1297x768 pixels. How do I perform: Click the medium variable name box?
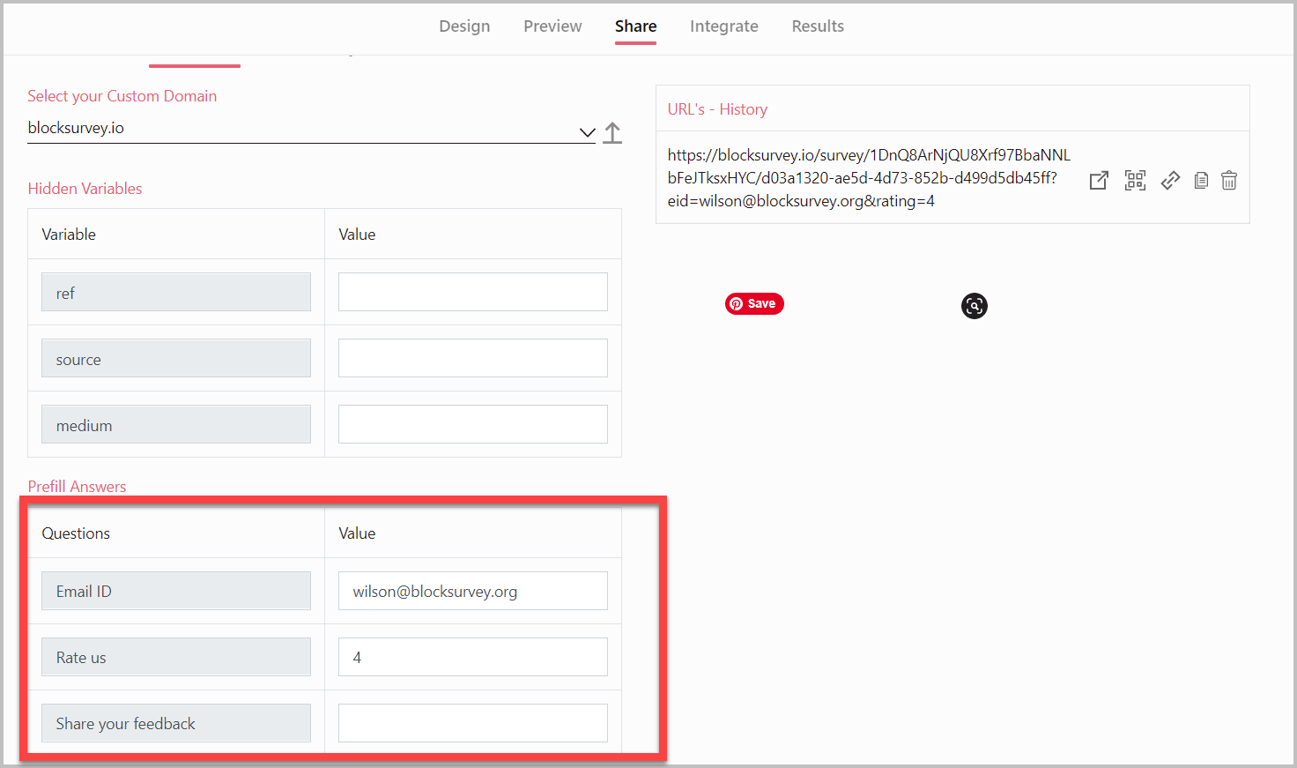176,424
